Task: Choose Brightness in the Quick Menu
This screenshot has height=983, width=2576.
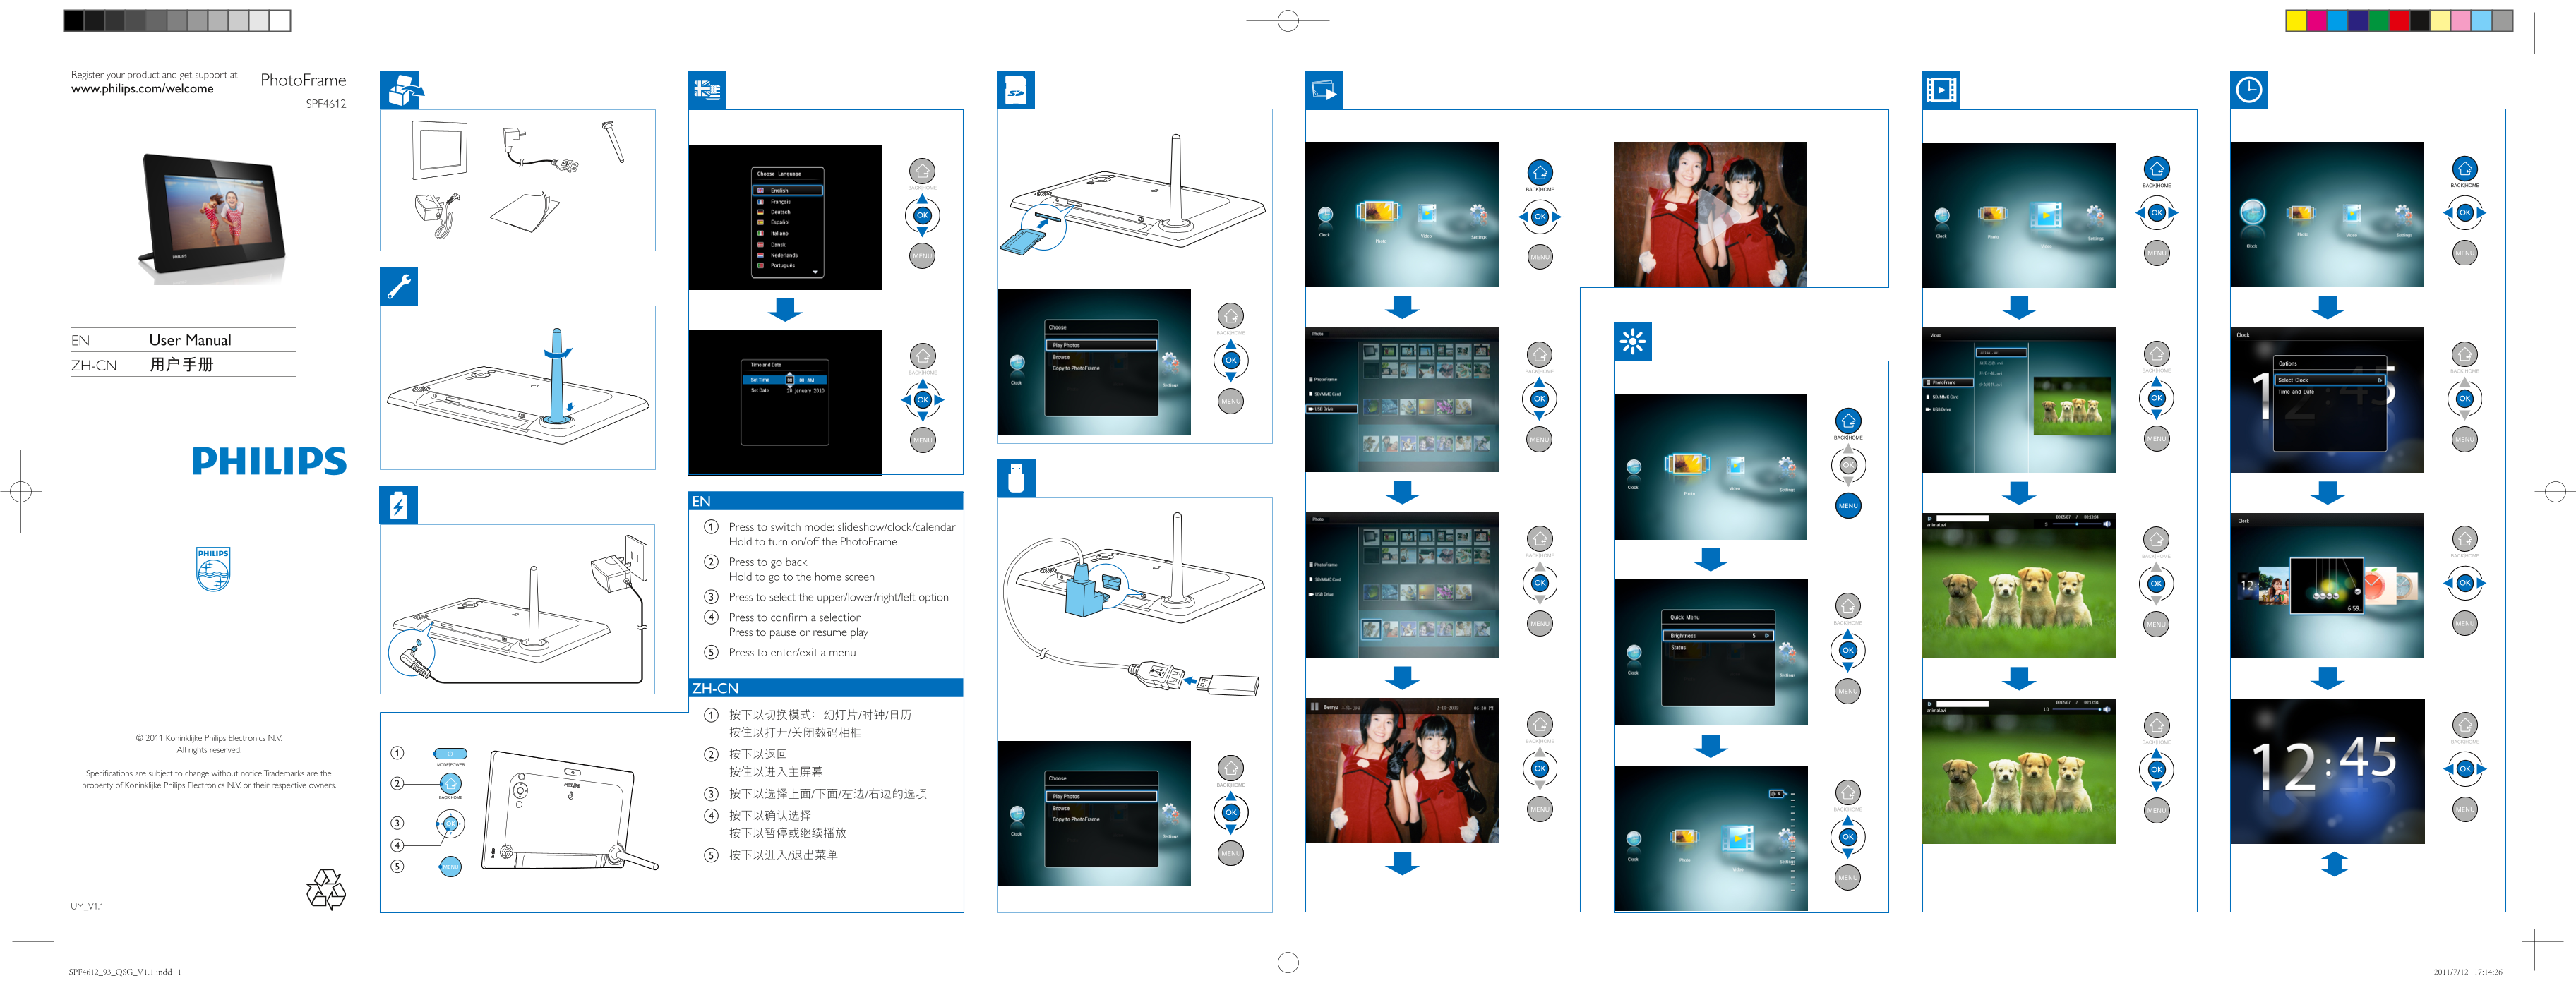Action: (x=1718, y=635)
